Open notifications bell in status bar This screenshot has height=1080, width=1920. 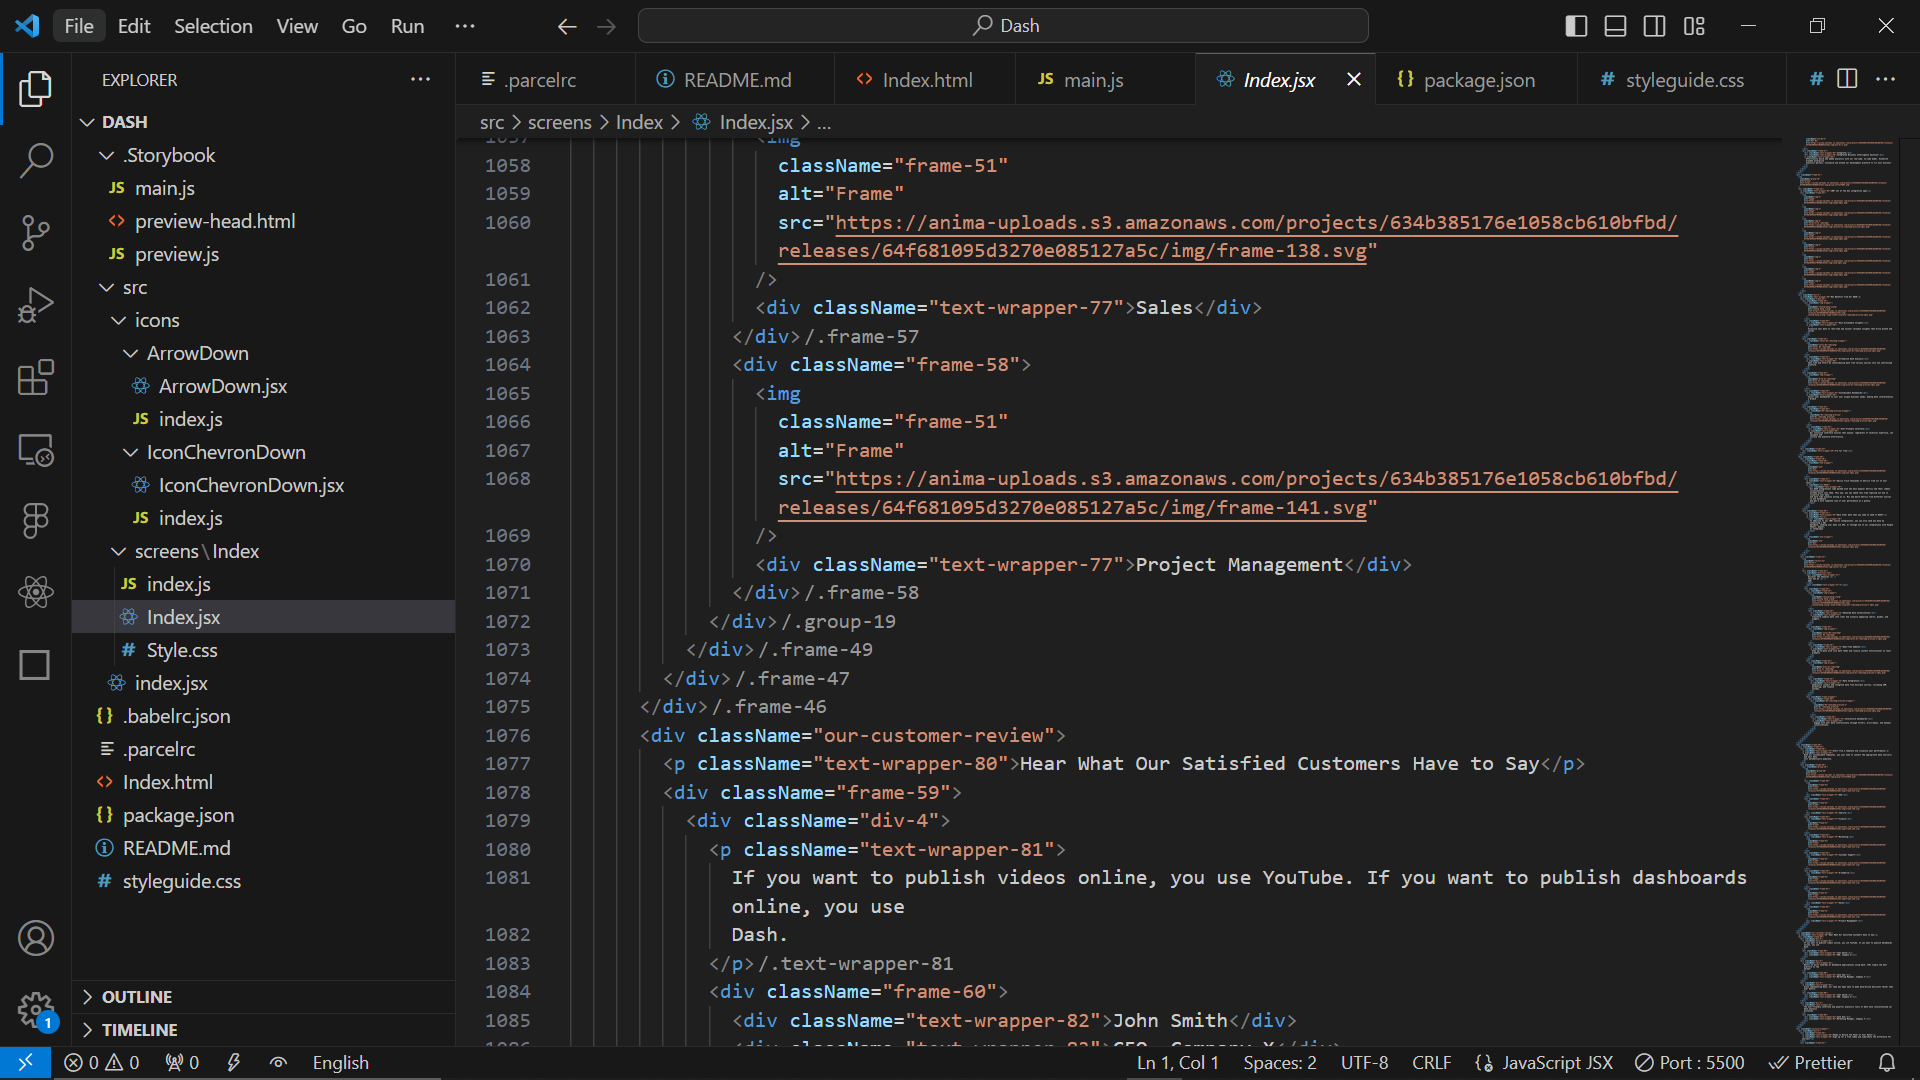[x=1886, y=1063]
